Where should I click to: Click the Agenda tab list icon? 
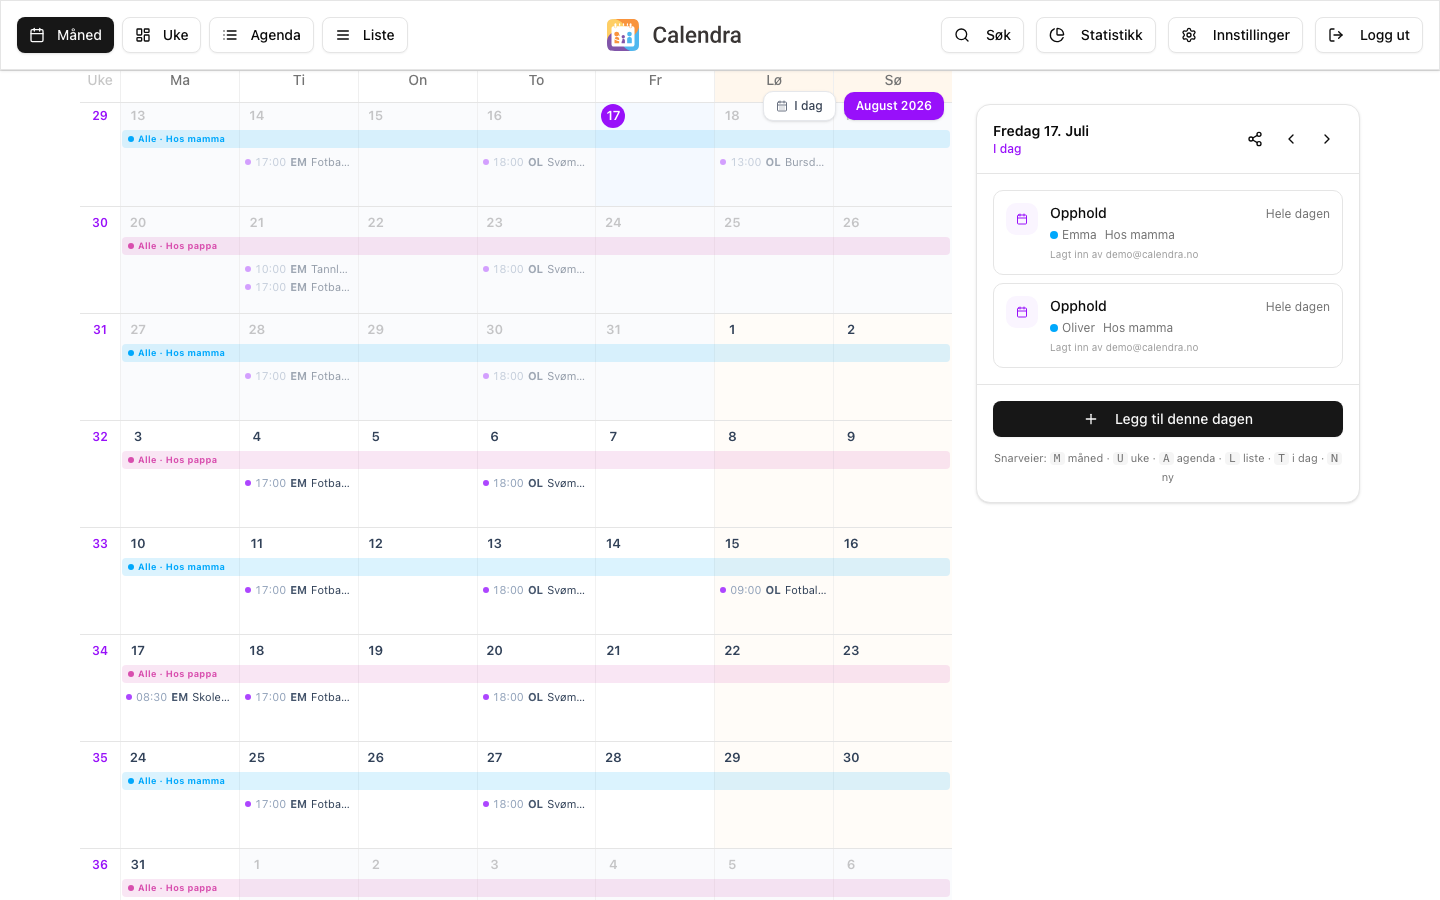(230, 35)
